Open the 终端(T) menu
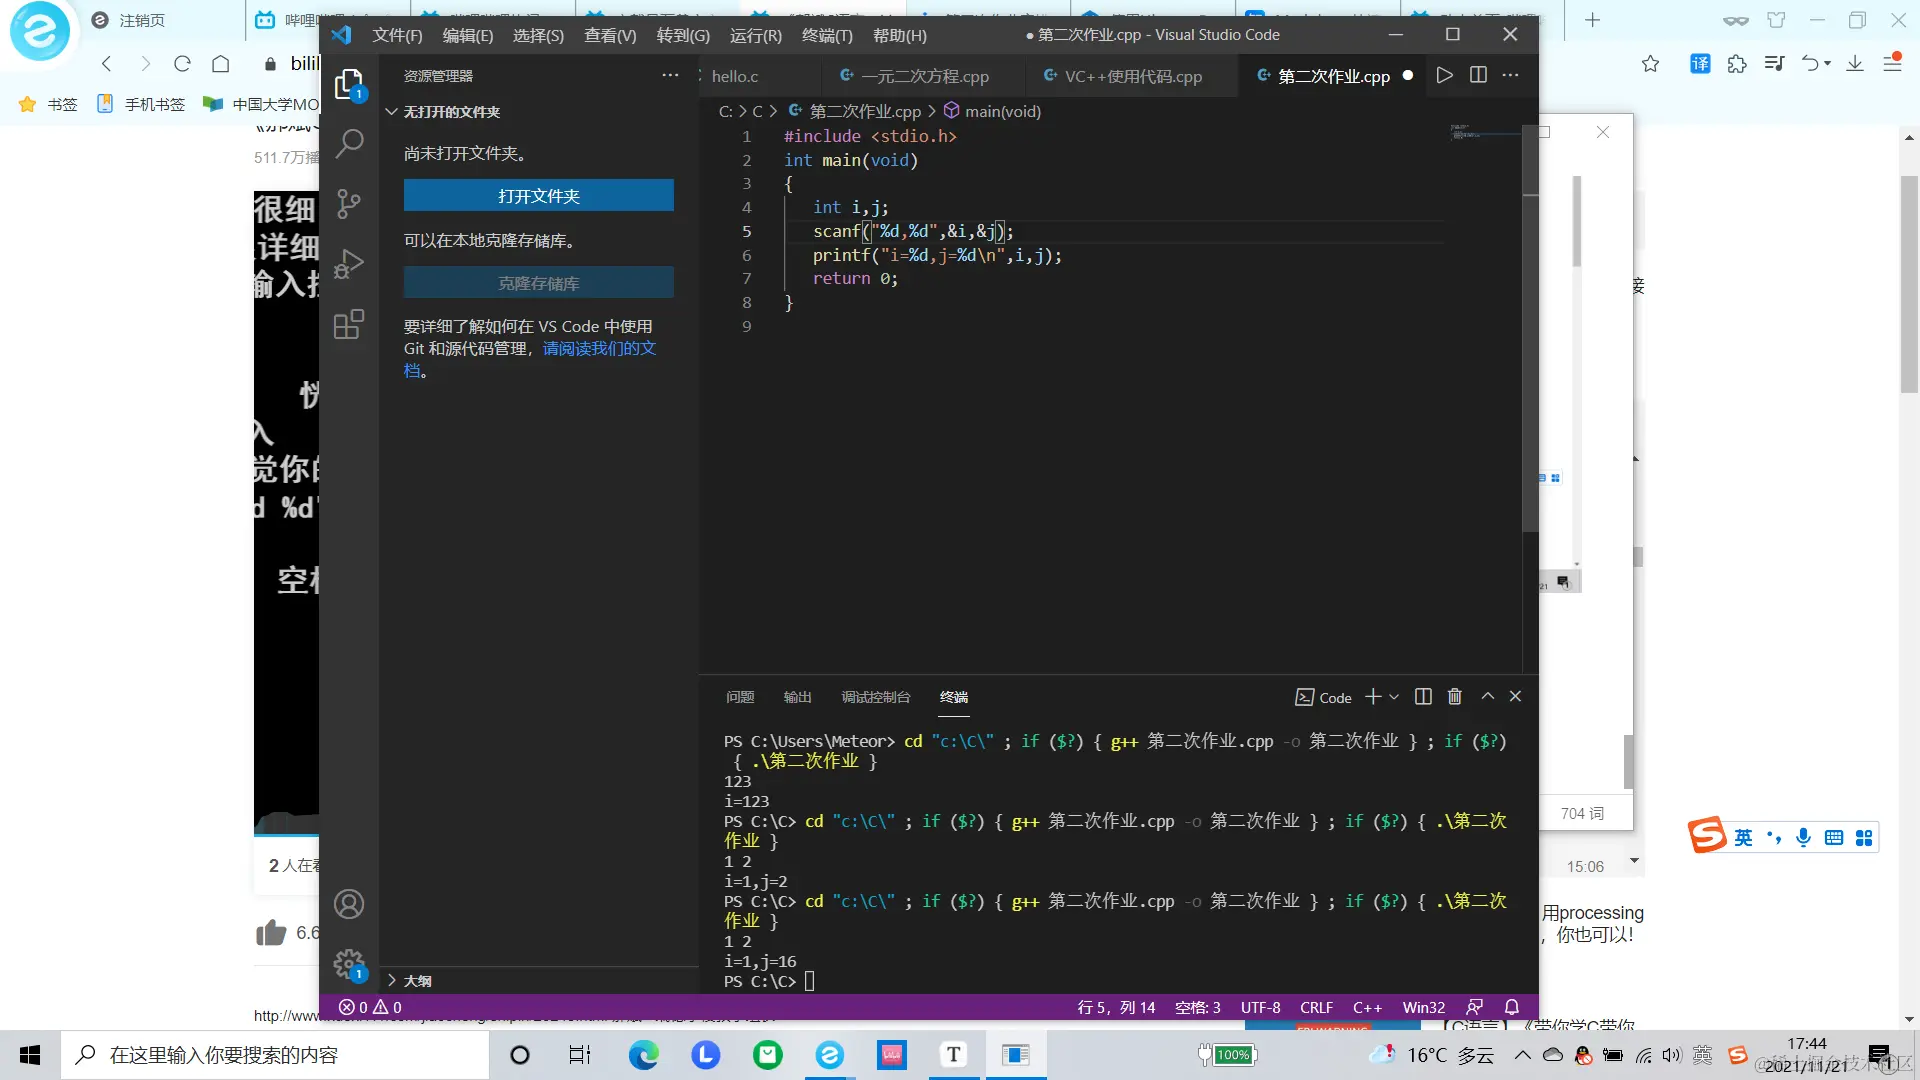The height and width of the screenshot is (1080, 1920). click(x=826, y=35)
